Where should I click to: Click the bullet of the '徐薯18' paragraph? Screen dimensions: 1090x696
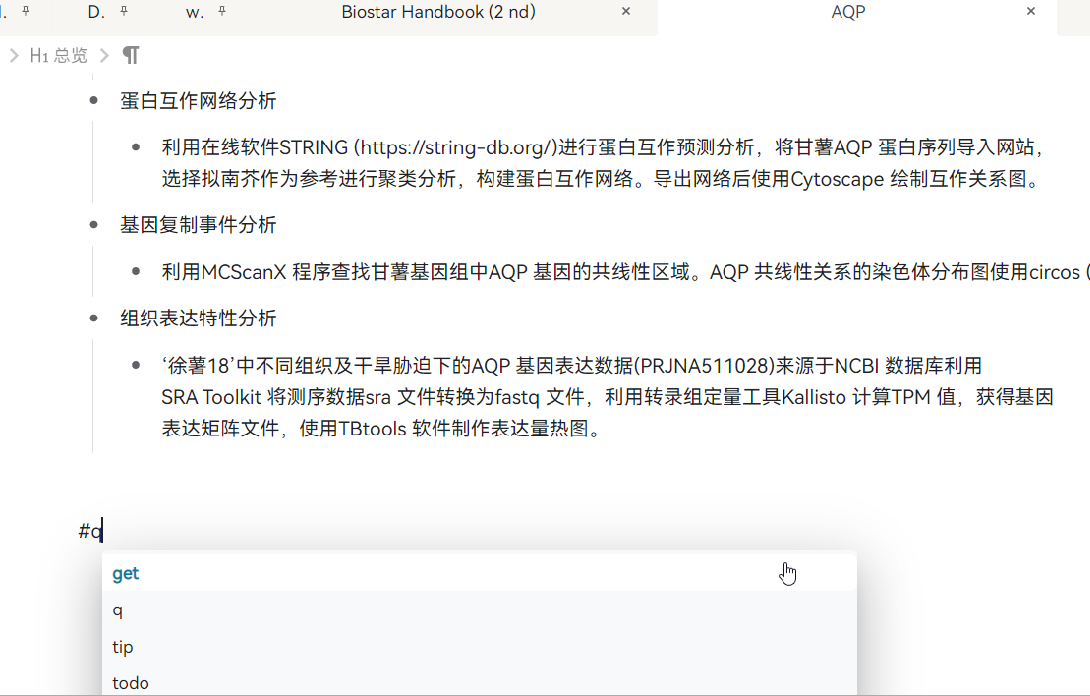tap(136, 365)
